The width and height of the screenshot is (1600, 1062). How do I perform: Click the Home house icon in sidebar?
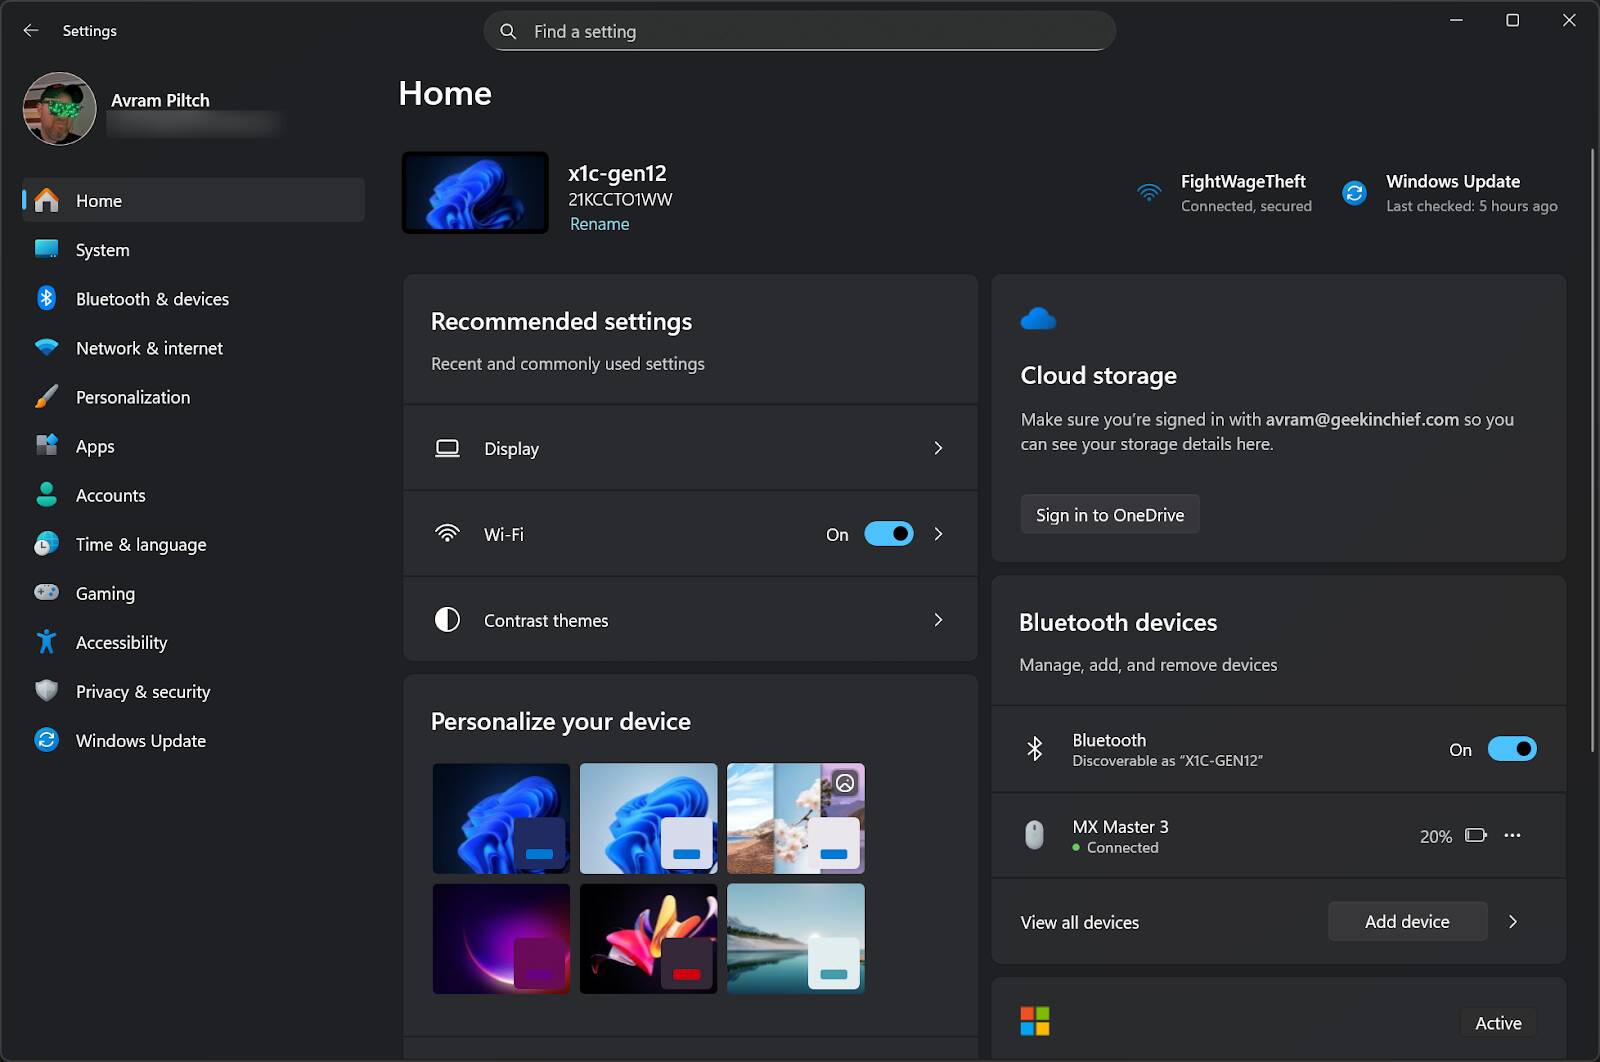(x=47, y=200)
